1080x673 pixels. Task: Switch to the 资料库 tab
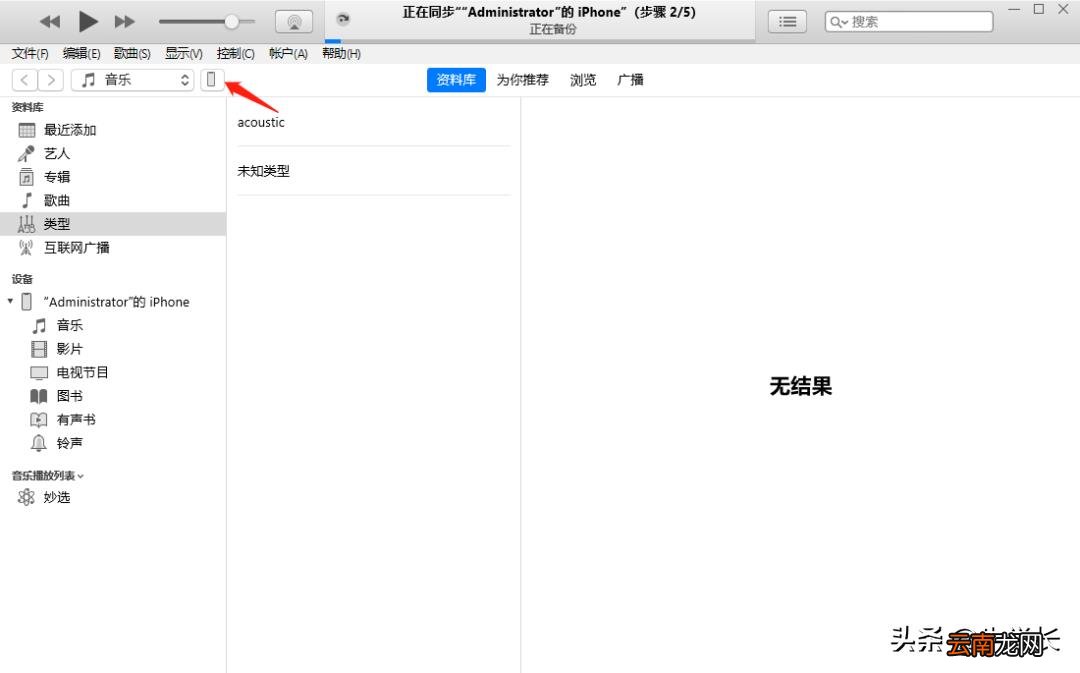(456, 80)
